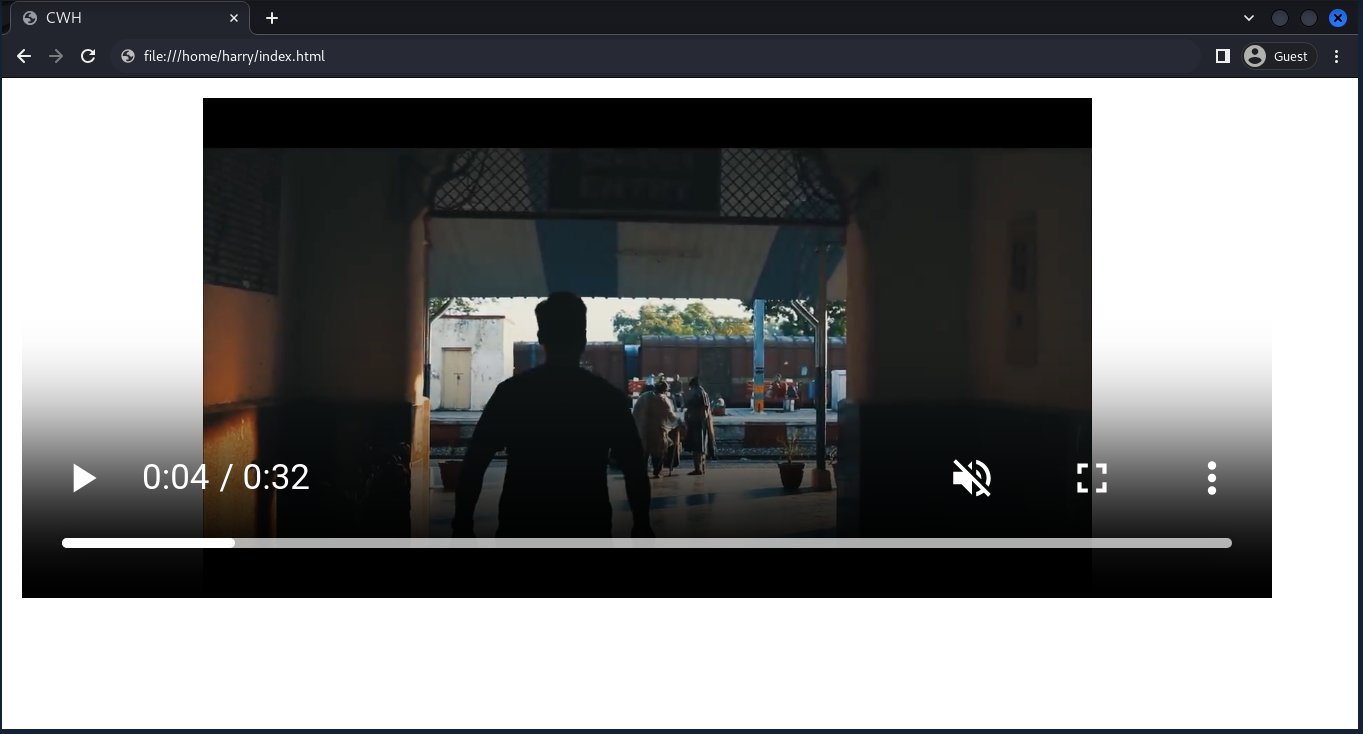Seek on the video progress bar

click(647, 543)
